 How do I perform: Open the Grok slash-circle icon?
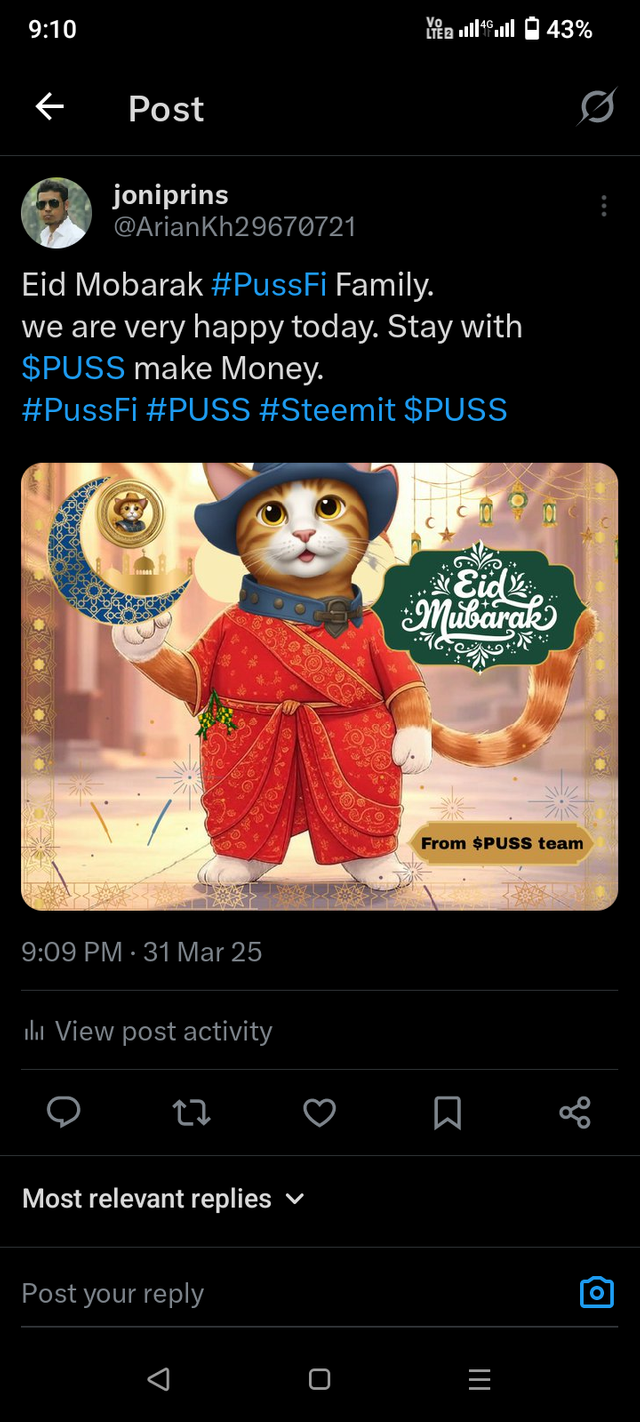coord(596,107)
